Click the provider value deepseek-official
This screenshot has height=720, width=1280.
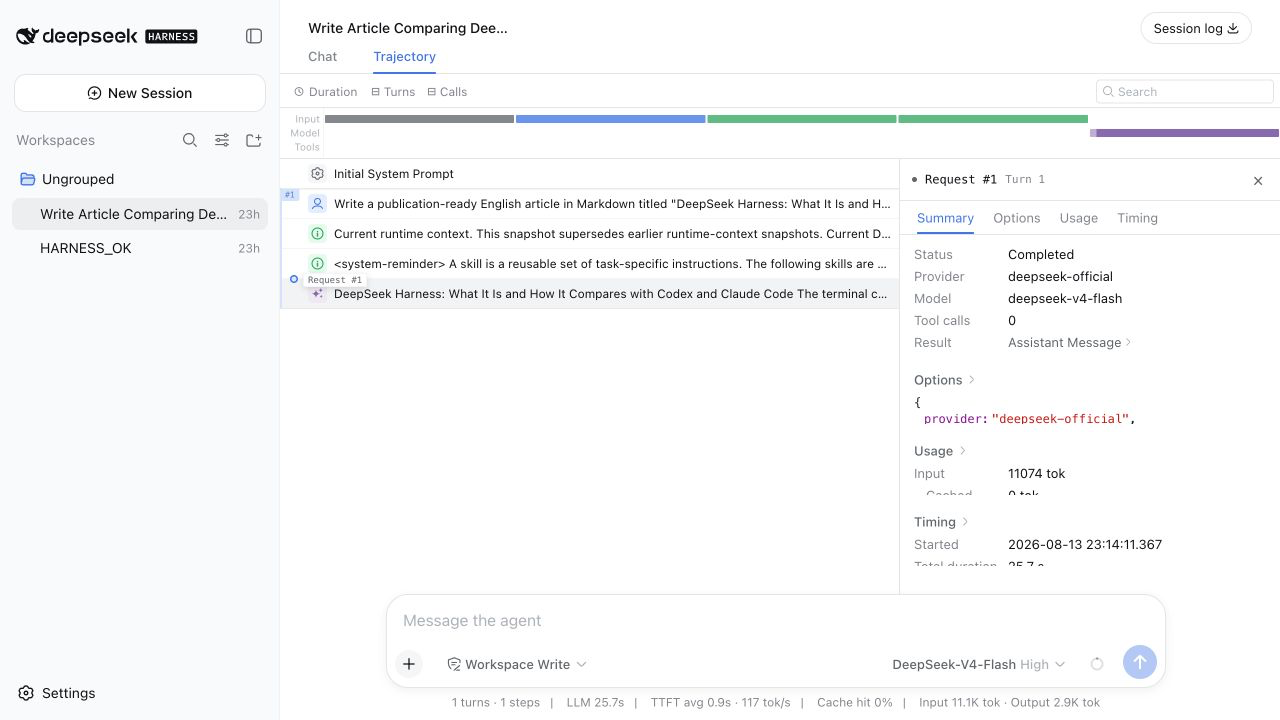click(x=1060, y=276)
